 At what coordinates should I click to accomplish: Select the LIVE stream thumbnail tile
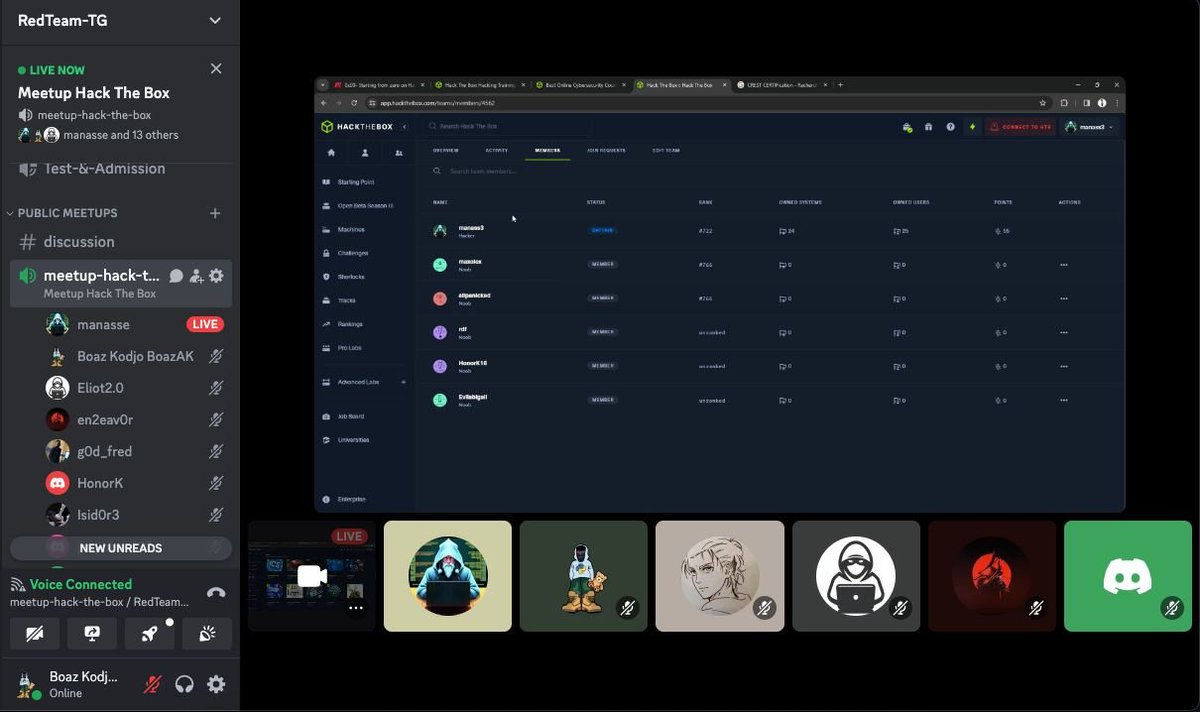pyautogui.click(x=312, y=576)
